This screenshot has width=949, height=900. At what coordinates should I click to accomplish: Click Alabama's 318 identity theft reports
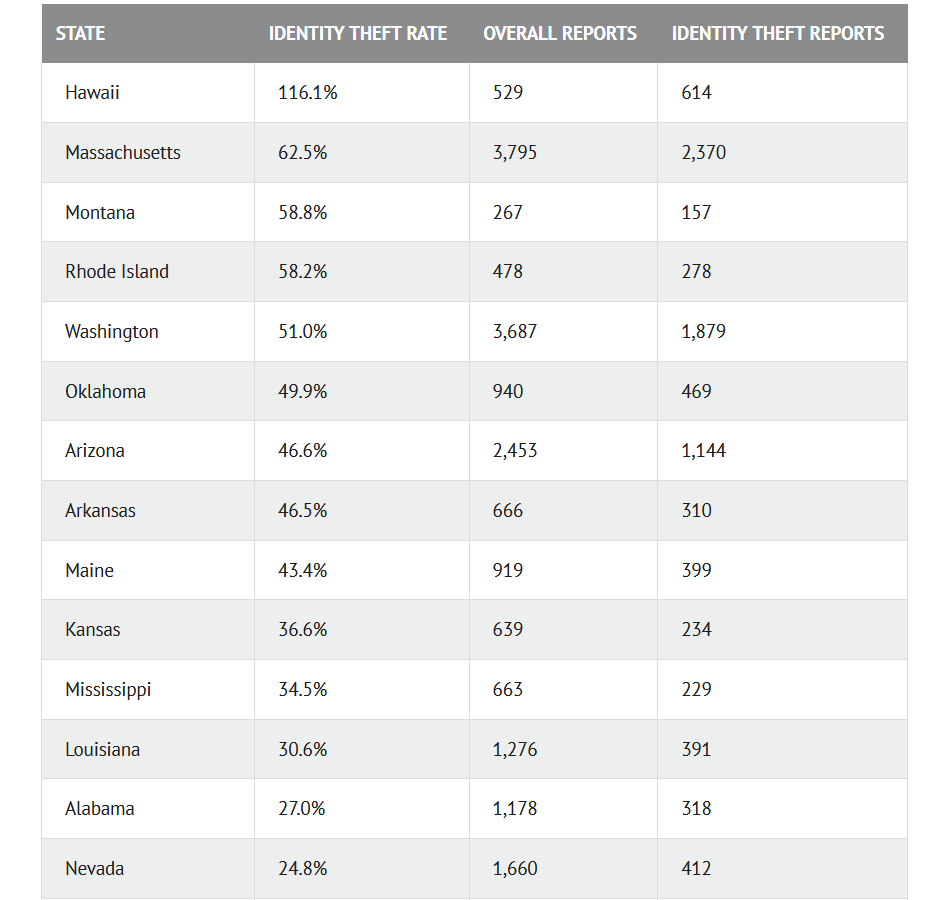tap(697, 808)
